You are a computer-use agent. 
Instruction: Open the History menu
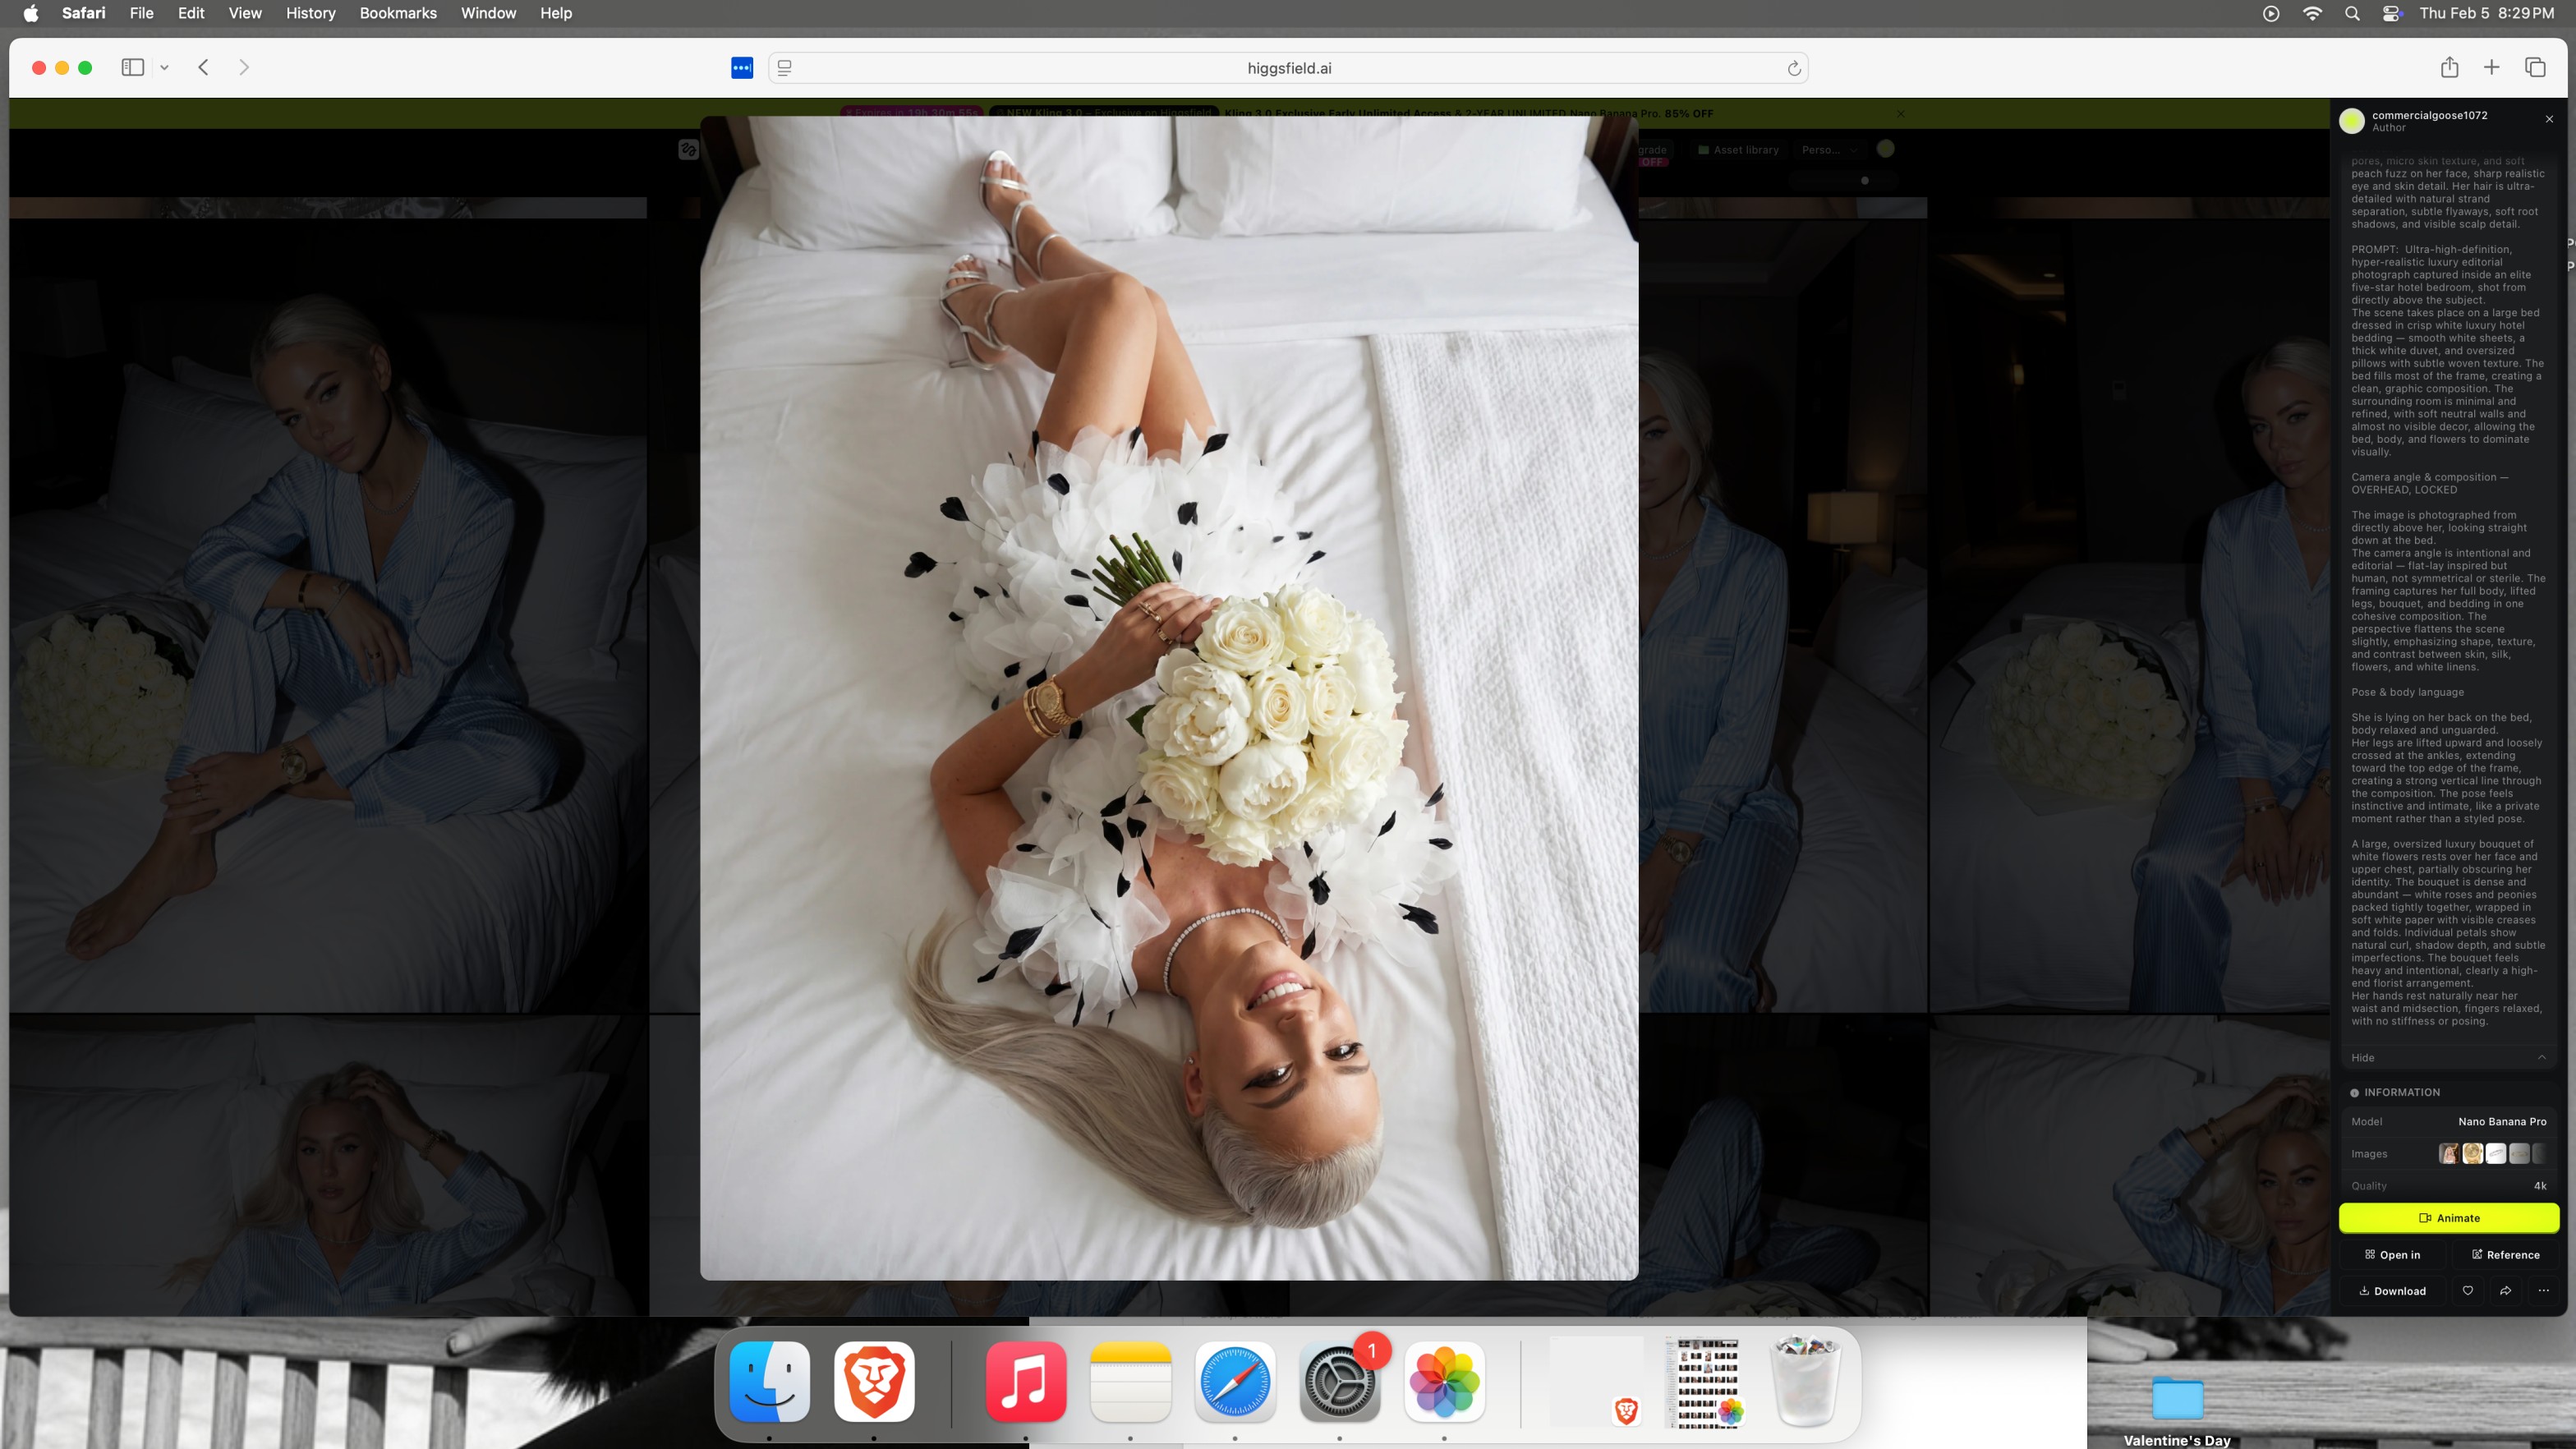310,13
